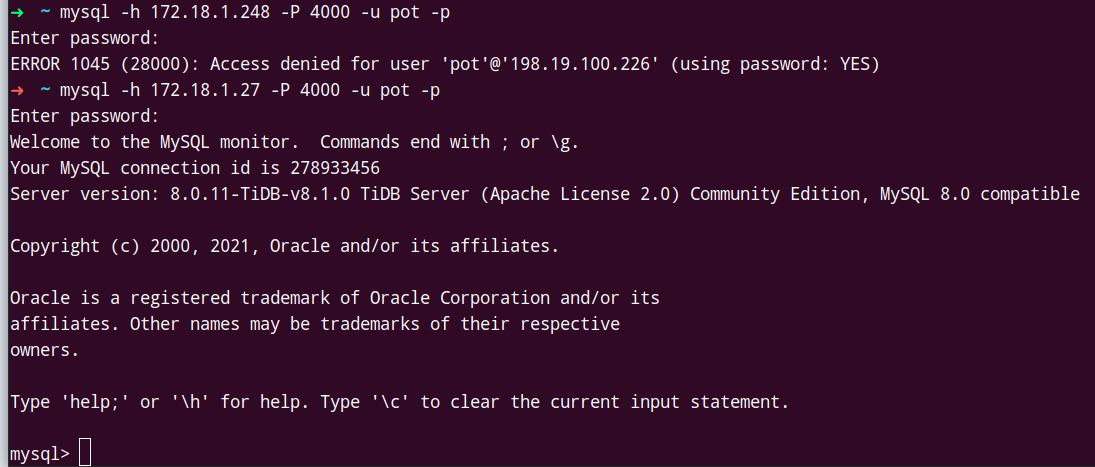Click the block cursor after the mysql> prompt
Viewport: 1095px width, 467px height.
(85, 454)
